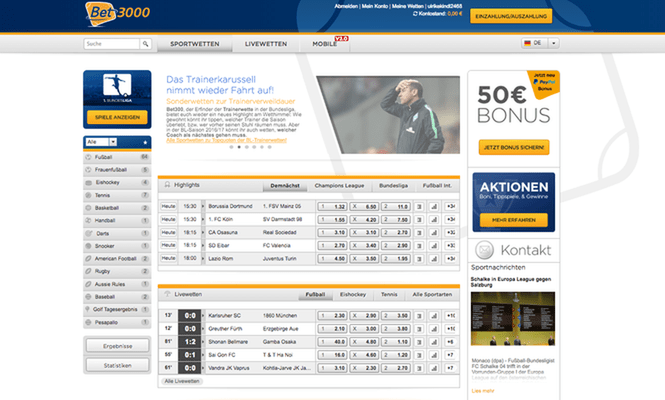The height and width of the screenshot is (400, 665).
Task: Click Abmelden link in header
Action: (x=346, y=6)
